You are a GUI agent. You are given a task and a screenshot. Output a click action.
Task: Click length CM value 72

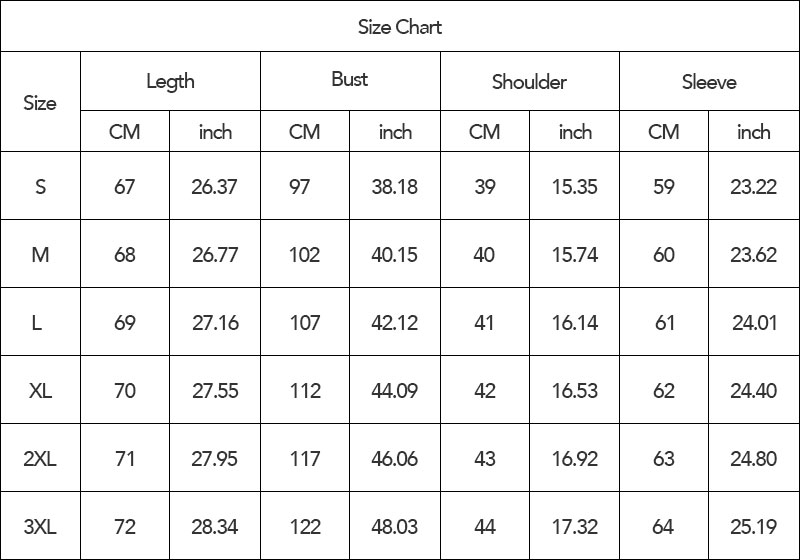[x=125, y=526]
